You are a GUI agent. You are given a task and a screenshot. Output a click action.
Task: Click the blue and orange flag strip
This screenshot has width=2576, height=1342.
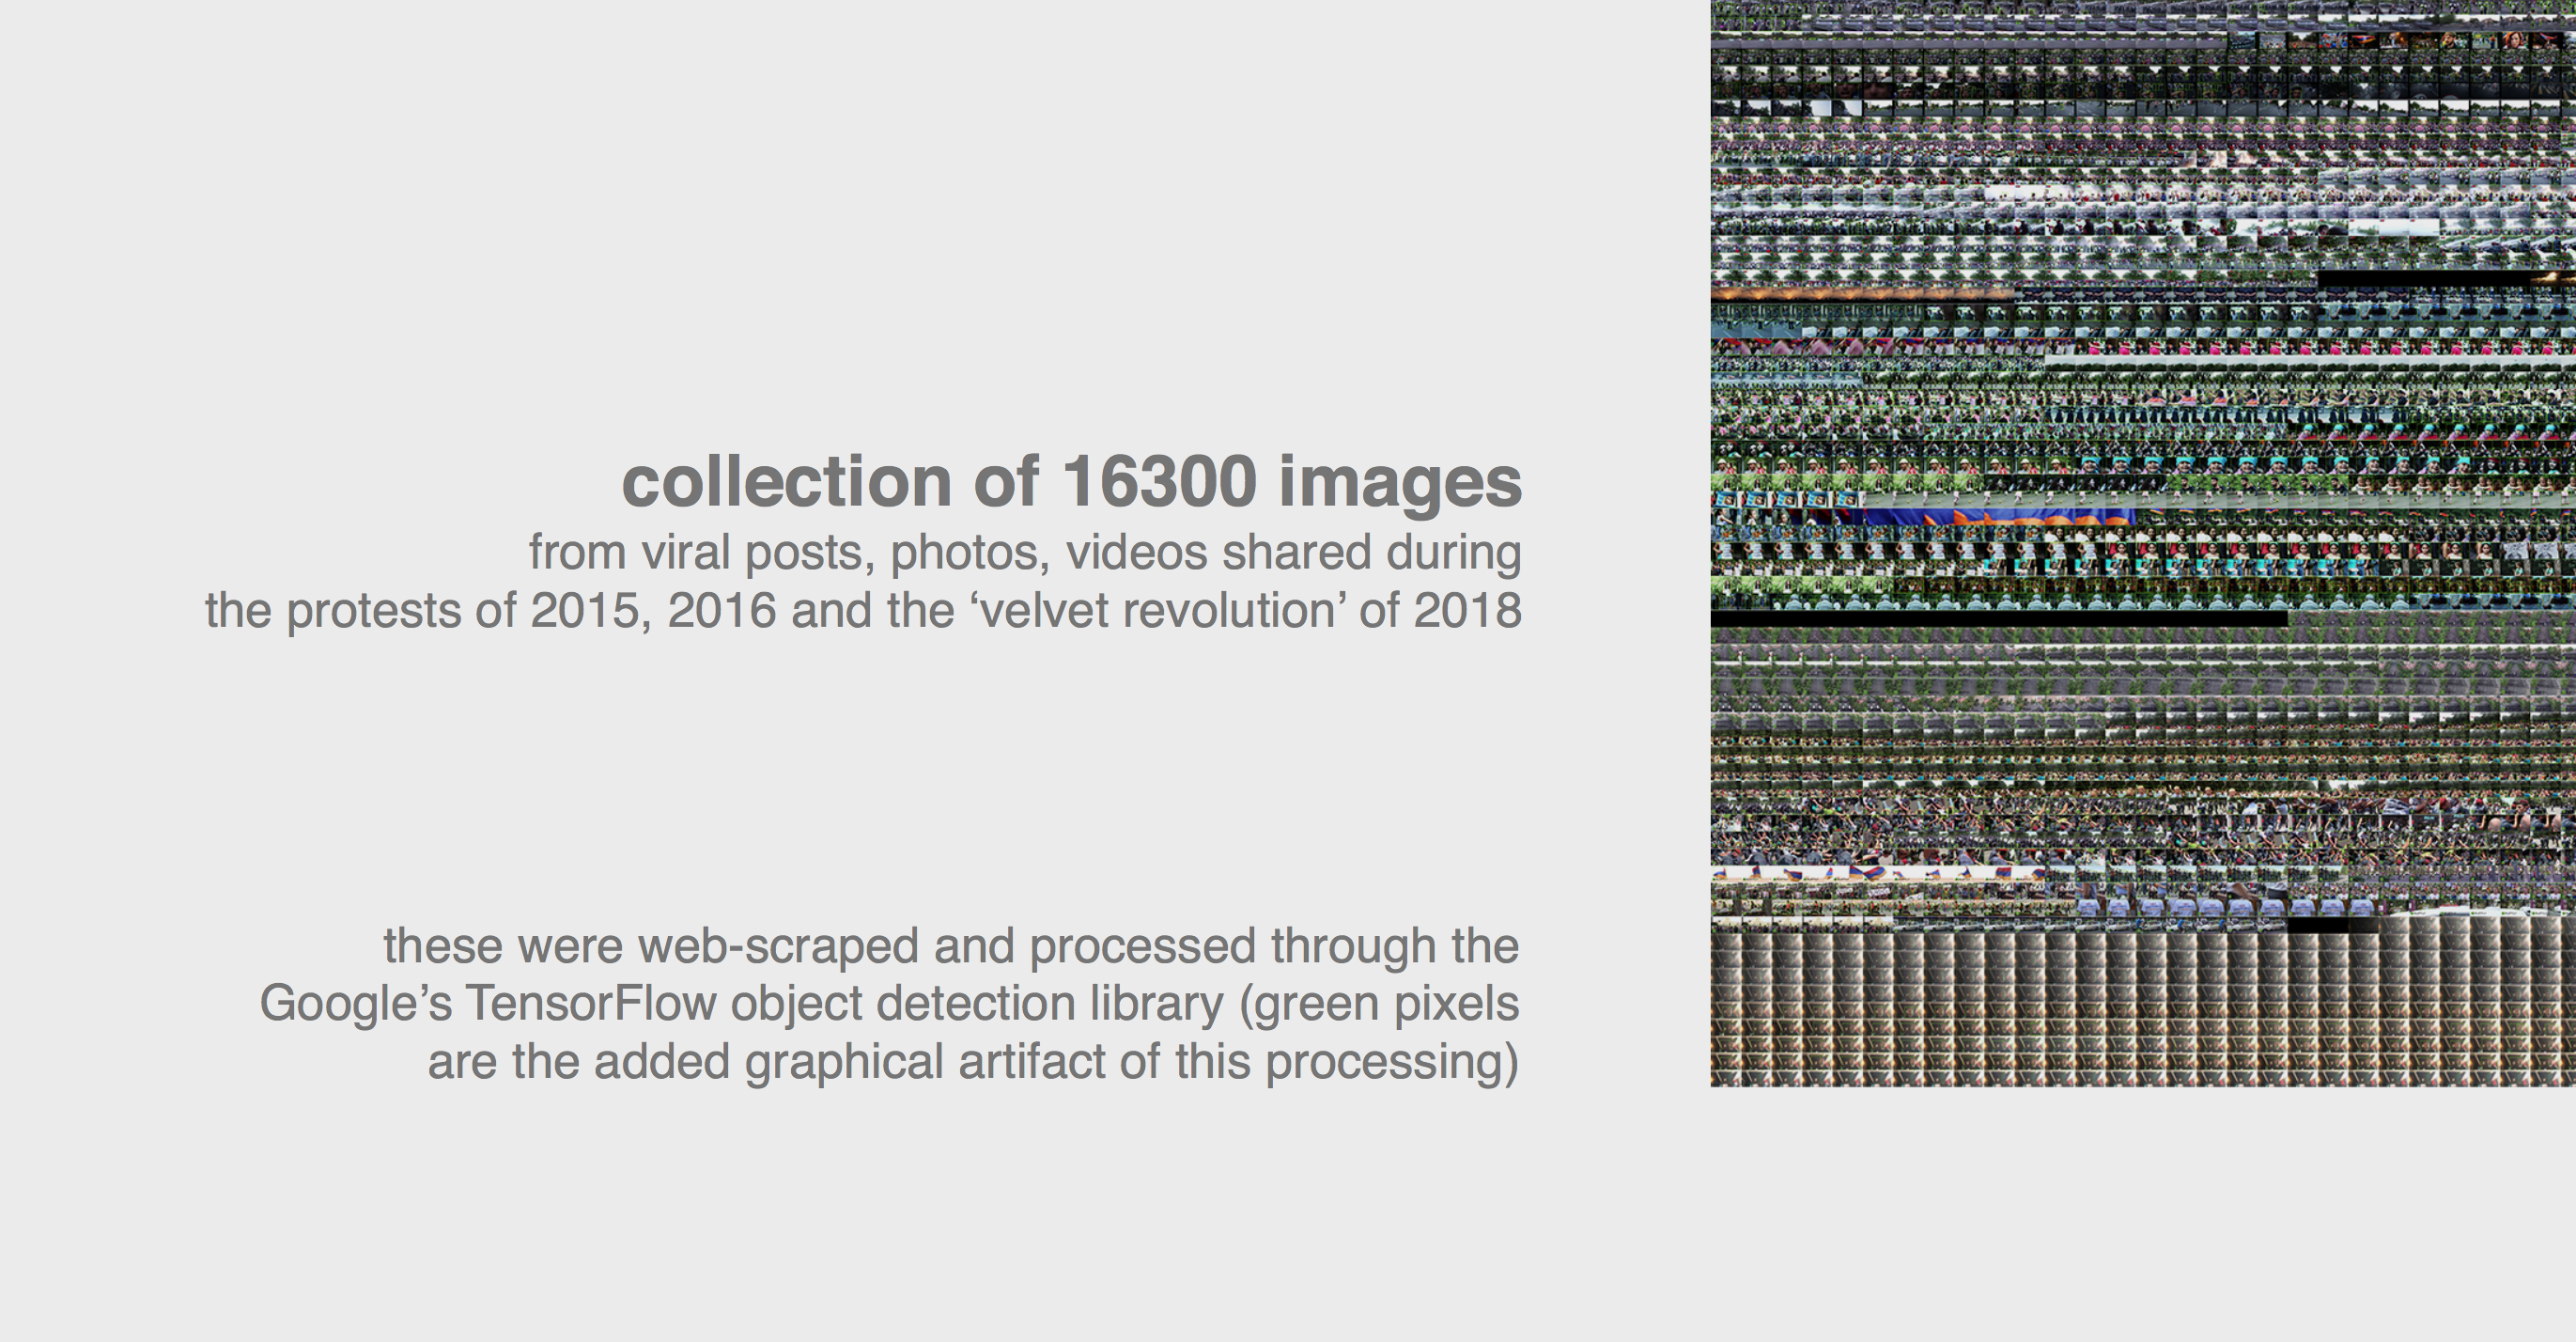pos(2000,517)
